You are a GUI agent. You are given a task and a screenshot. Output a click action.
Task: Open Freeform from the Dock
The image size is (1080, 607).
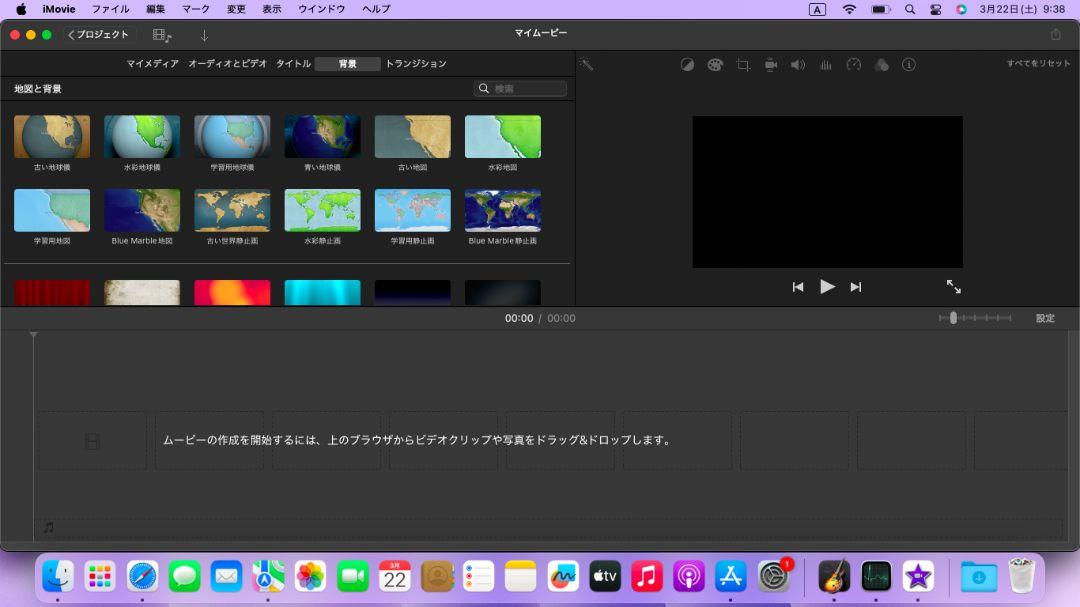coord(563,576)
